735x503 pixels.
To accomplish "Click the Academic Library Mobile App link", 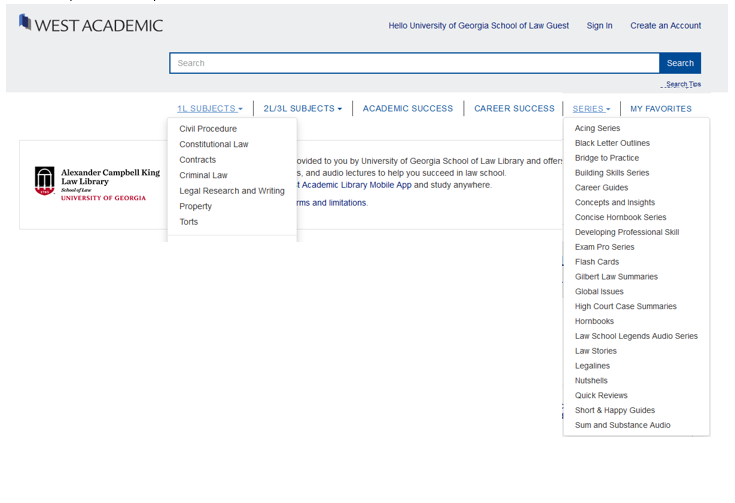I will pyautogui.click(x=355, y=185).
